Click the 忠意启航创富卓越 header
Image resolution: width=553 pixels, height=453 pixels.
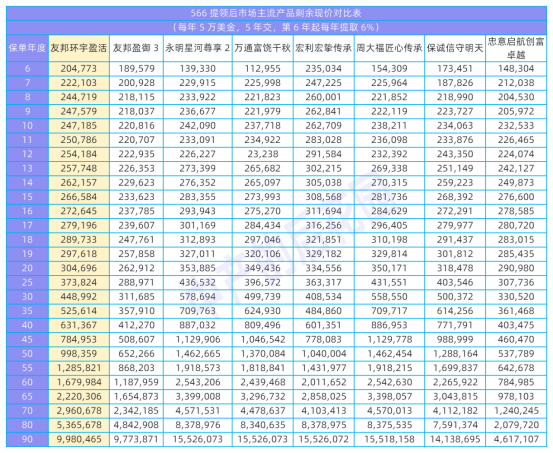point(516,48)
